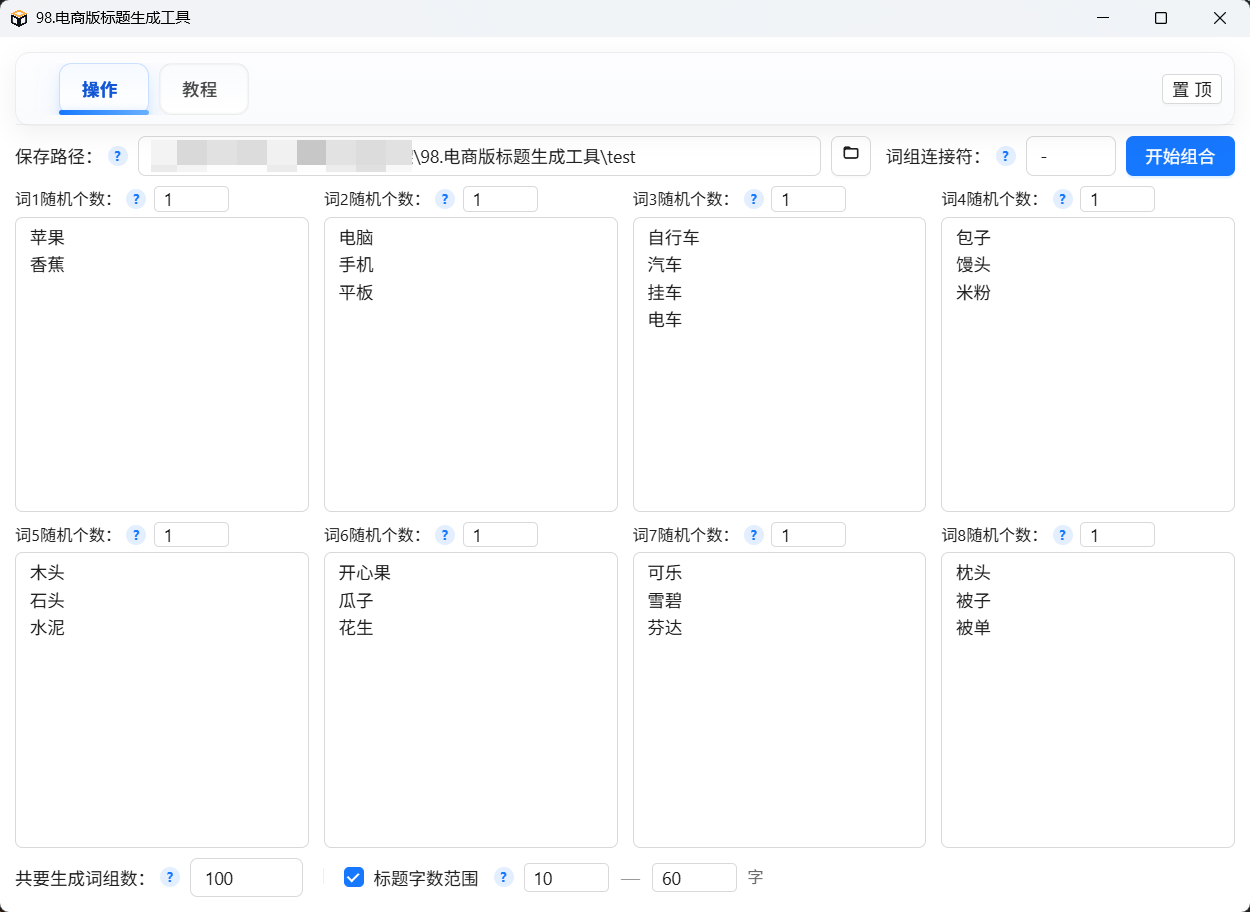
Task: Click help icon next to 保存路径
Action: tap(118, 156)
